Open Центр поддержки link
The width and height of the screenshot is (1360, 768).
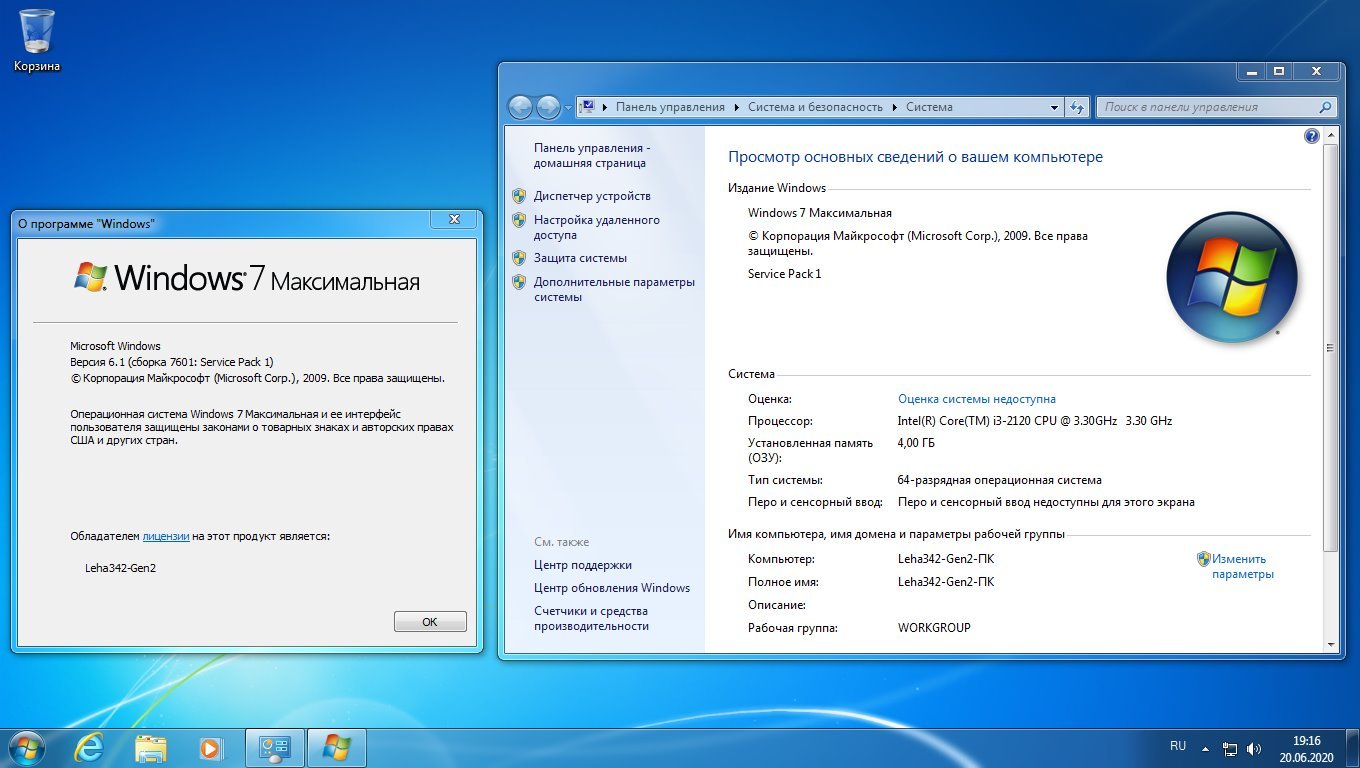pos(583,565)
